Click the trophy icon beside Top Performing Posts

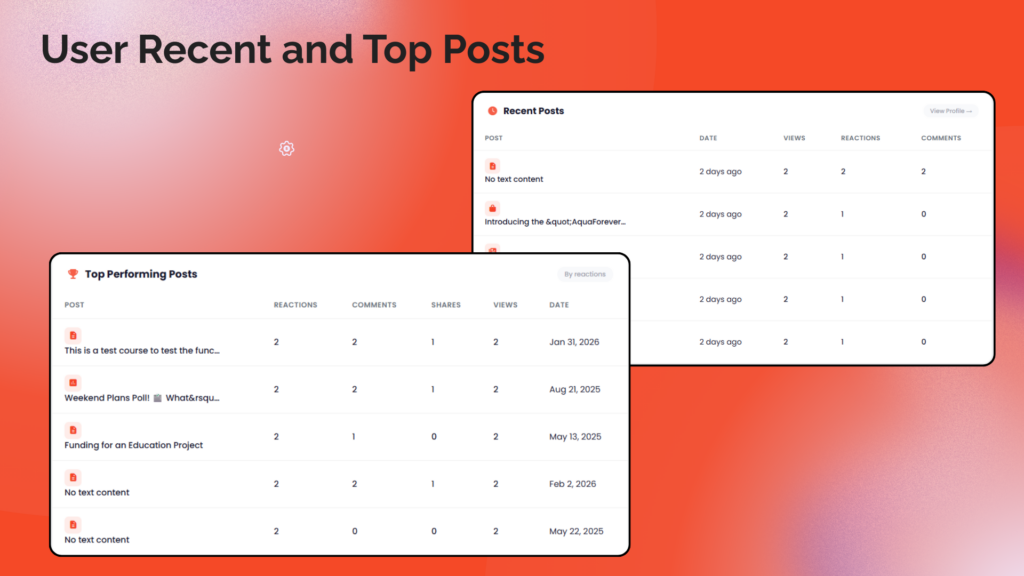72,274
